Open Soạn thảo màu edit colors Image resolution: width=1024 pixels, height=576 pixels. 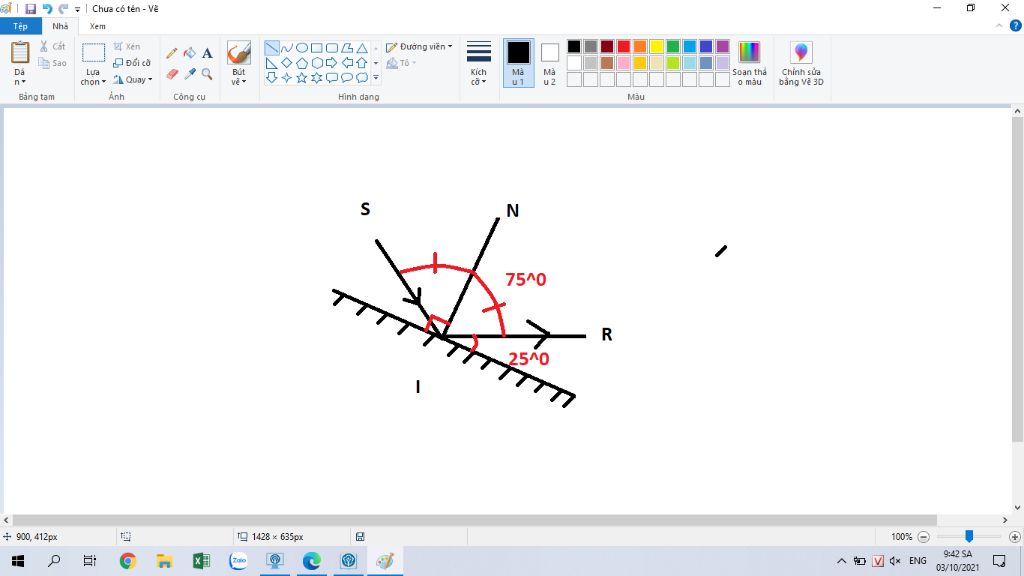point(749,63)
